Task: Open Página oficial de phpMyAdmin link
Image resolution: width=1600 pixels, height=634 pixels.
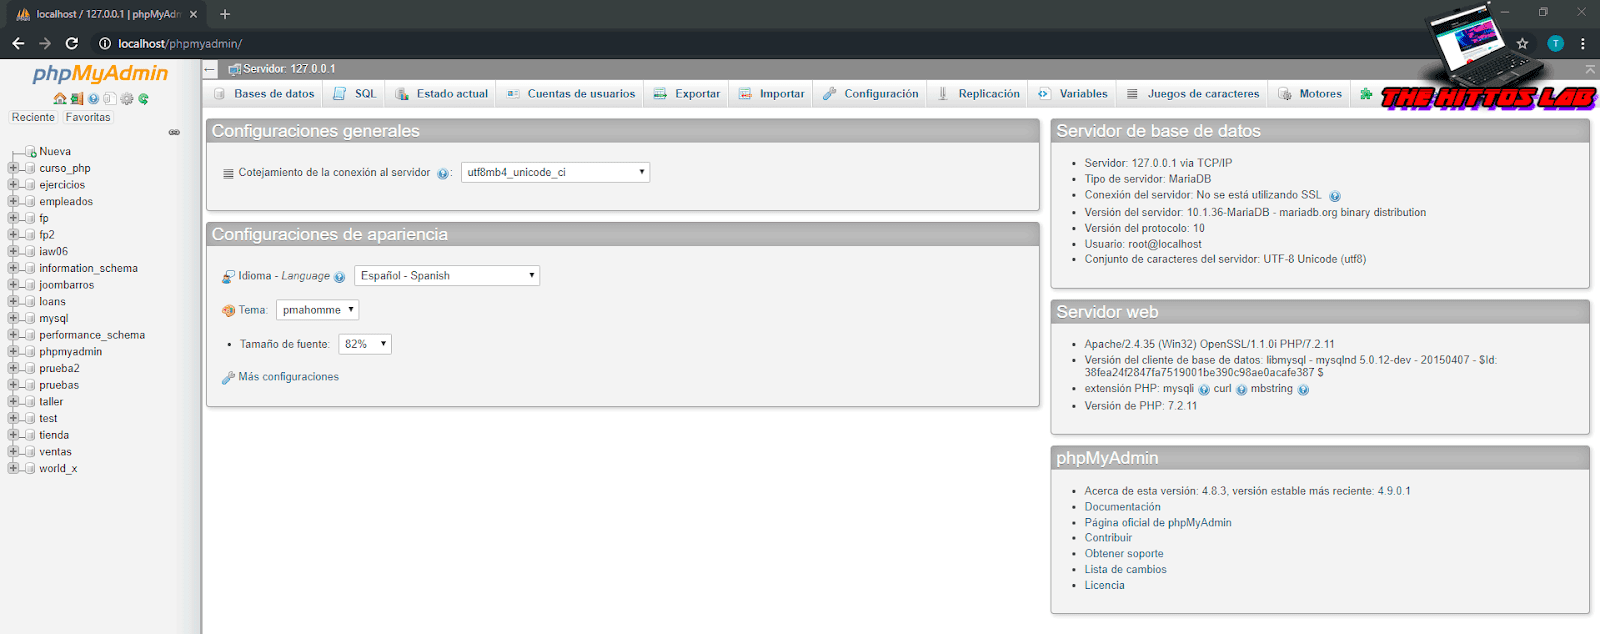Action: [x=1158, y=523]
